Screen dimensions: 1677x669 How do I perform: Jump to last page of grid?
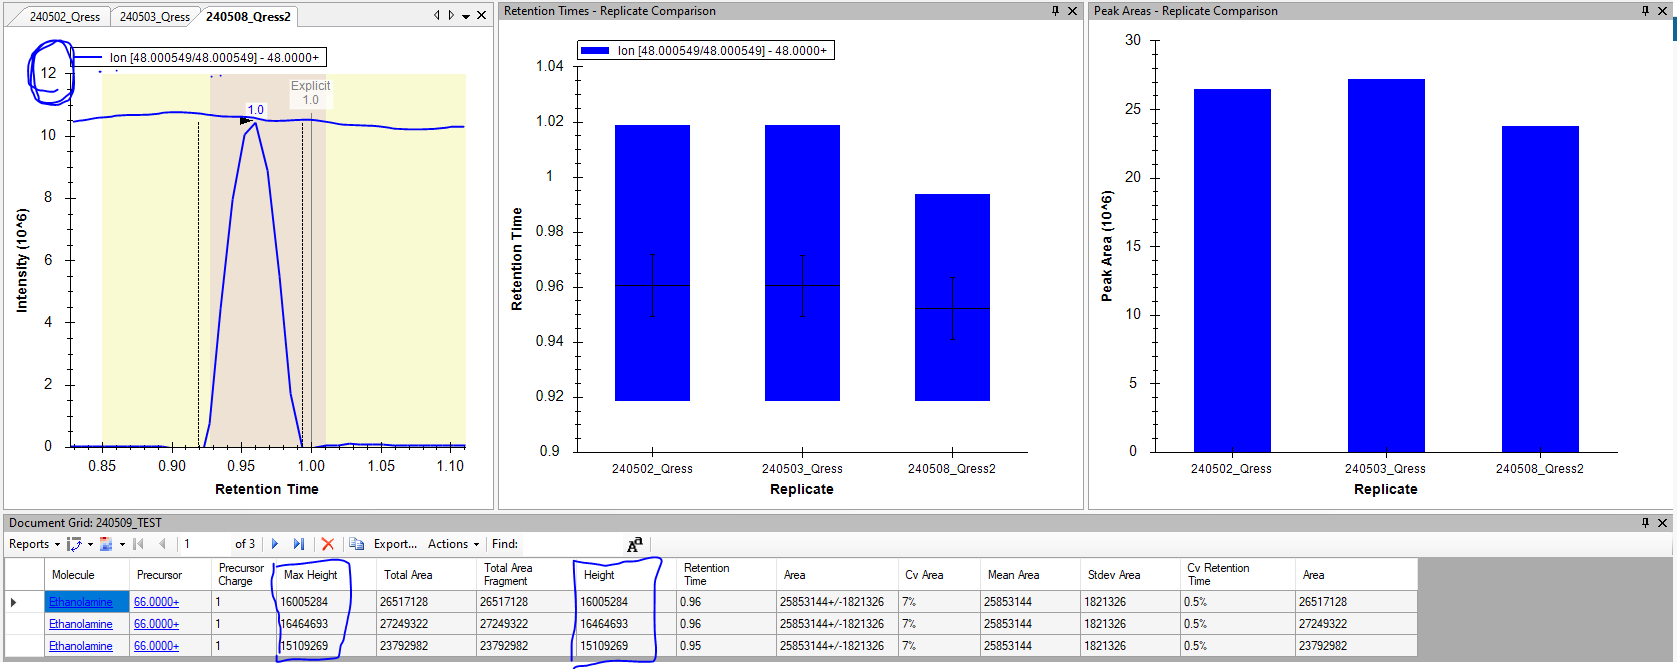coord(298,544)
